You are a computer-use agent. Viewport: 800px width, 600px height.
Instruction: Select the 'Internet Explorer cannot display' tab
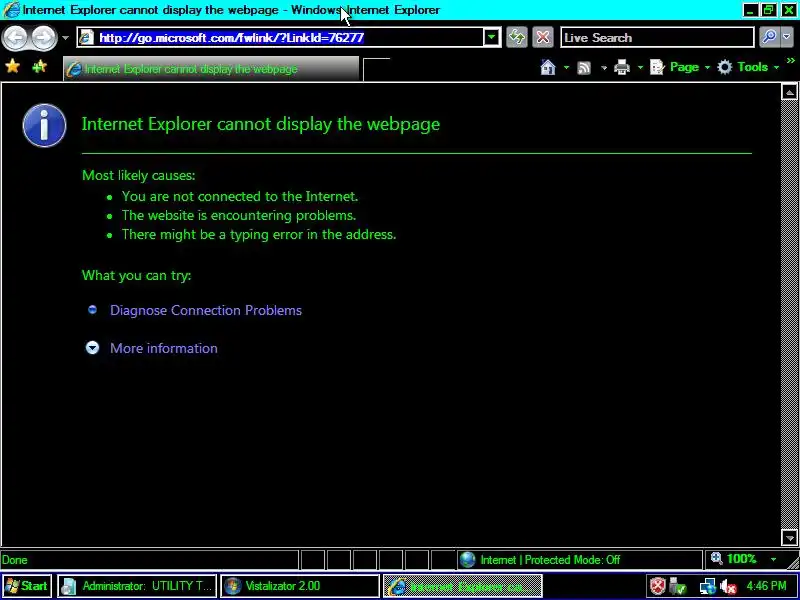click(x=211, y=69)
